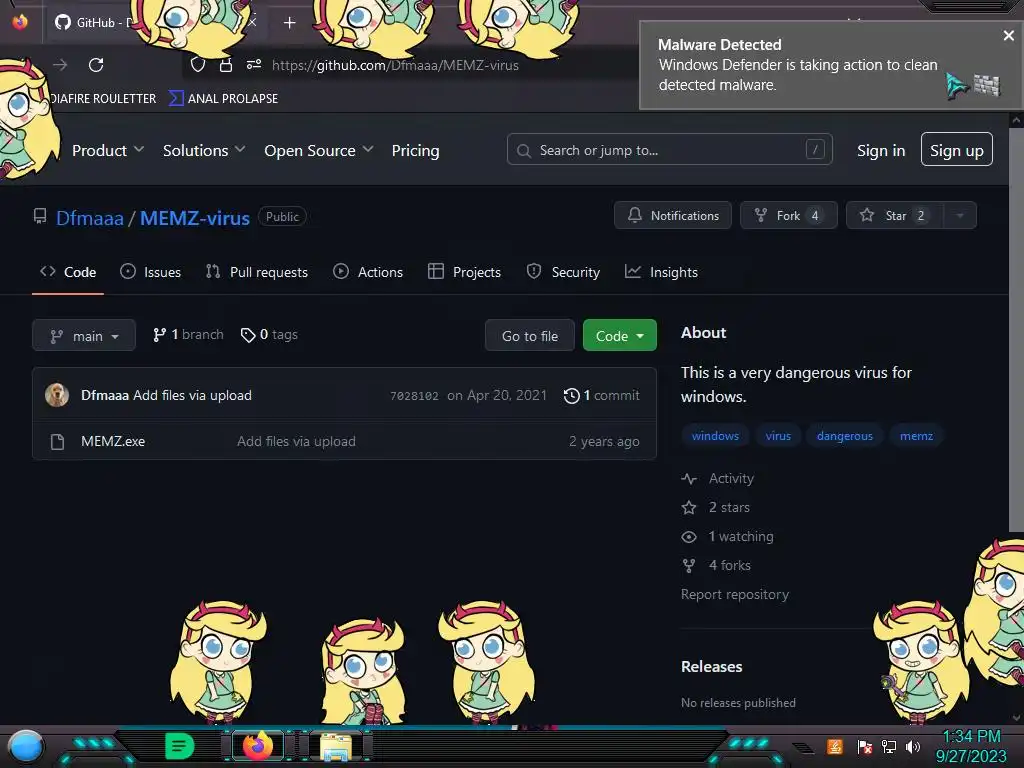Open the Projects tab
1024x768 pixels.
[464, 272]
